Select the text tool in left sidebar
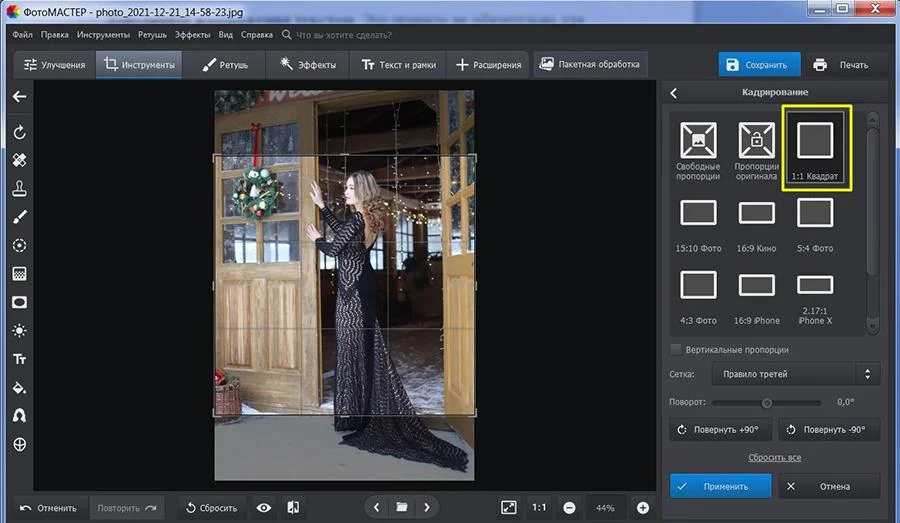The height and width of the screenshot is (523, 900). coord(19,359)
